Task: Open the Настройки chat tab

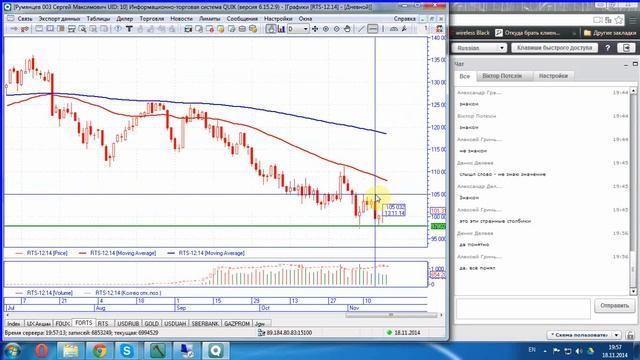Action: point(553,76)
